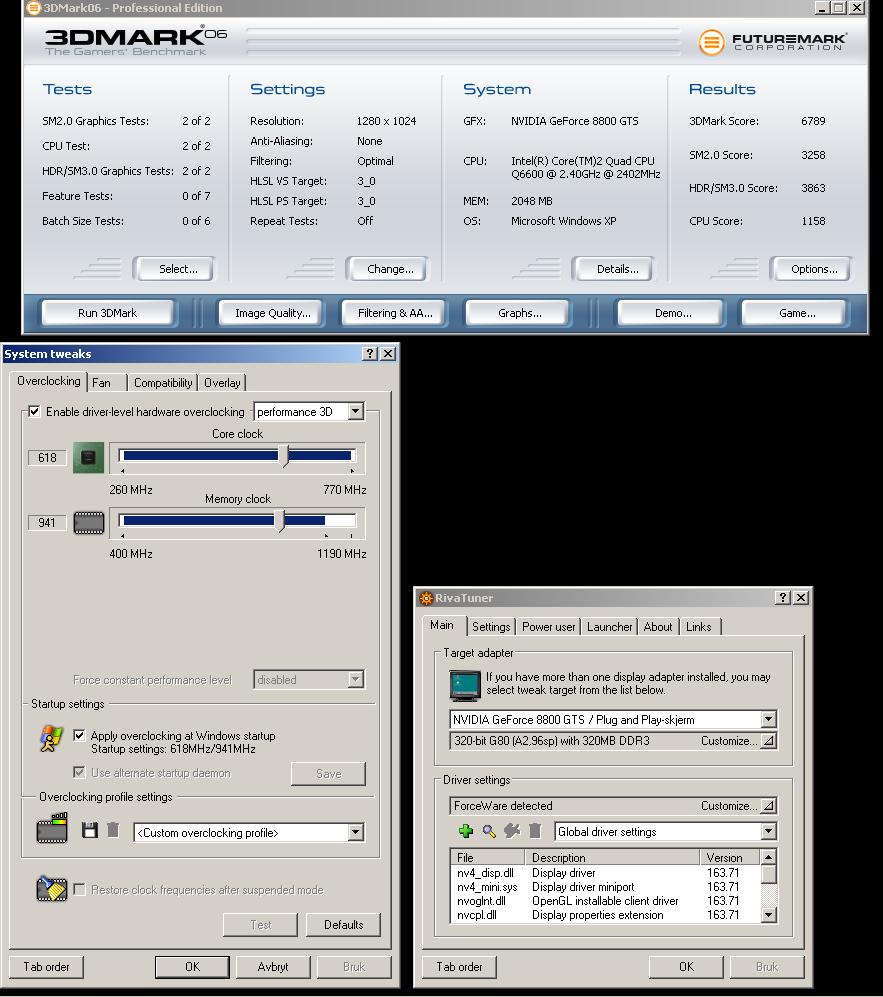Toggle Restore clock frequencies after suspended mode

pyautogui.click(x=79, y=889)
